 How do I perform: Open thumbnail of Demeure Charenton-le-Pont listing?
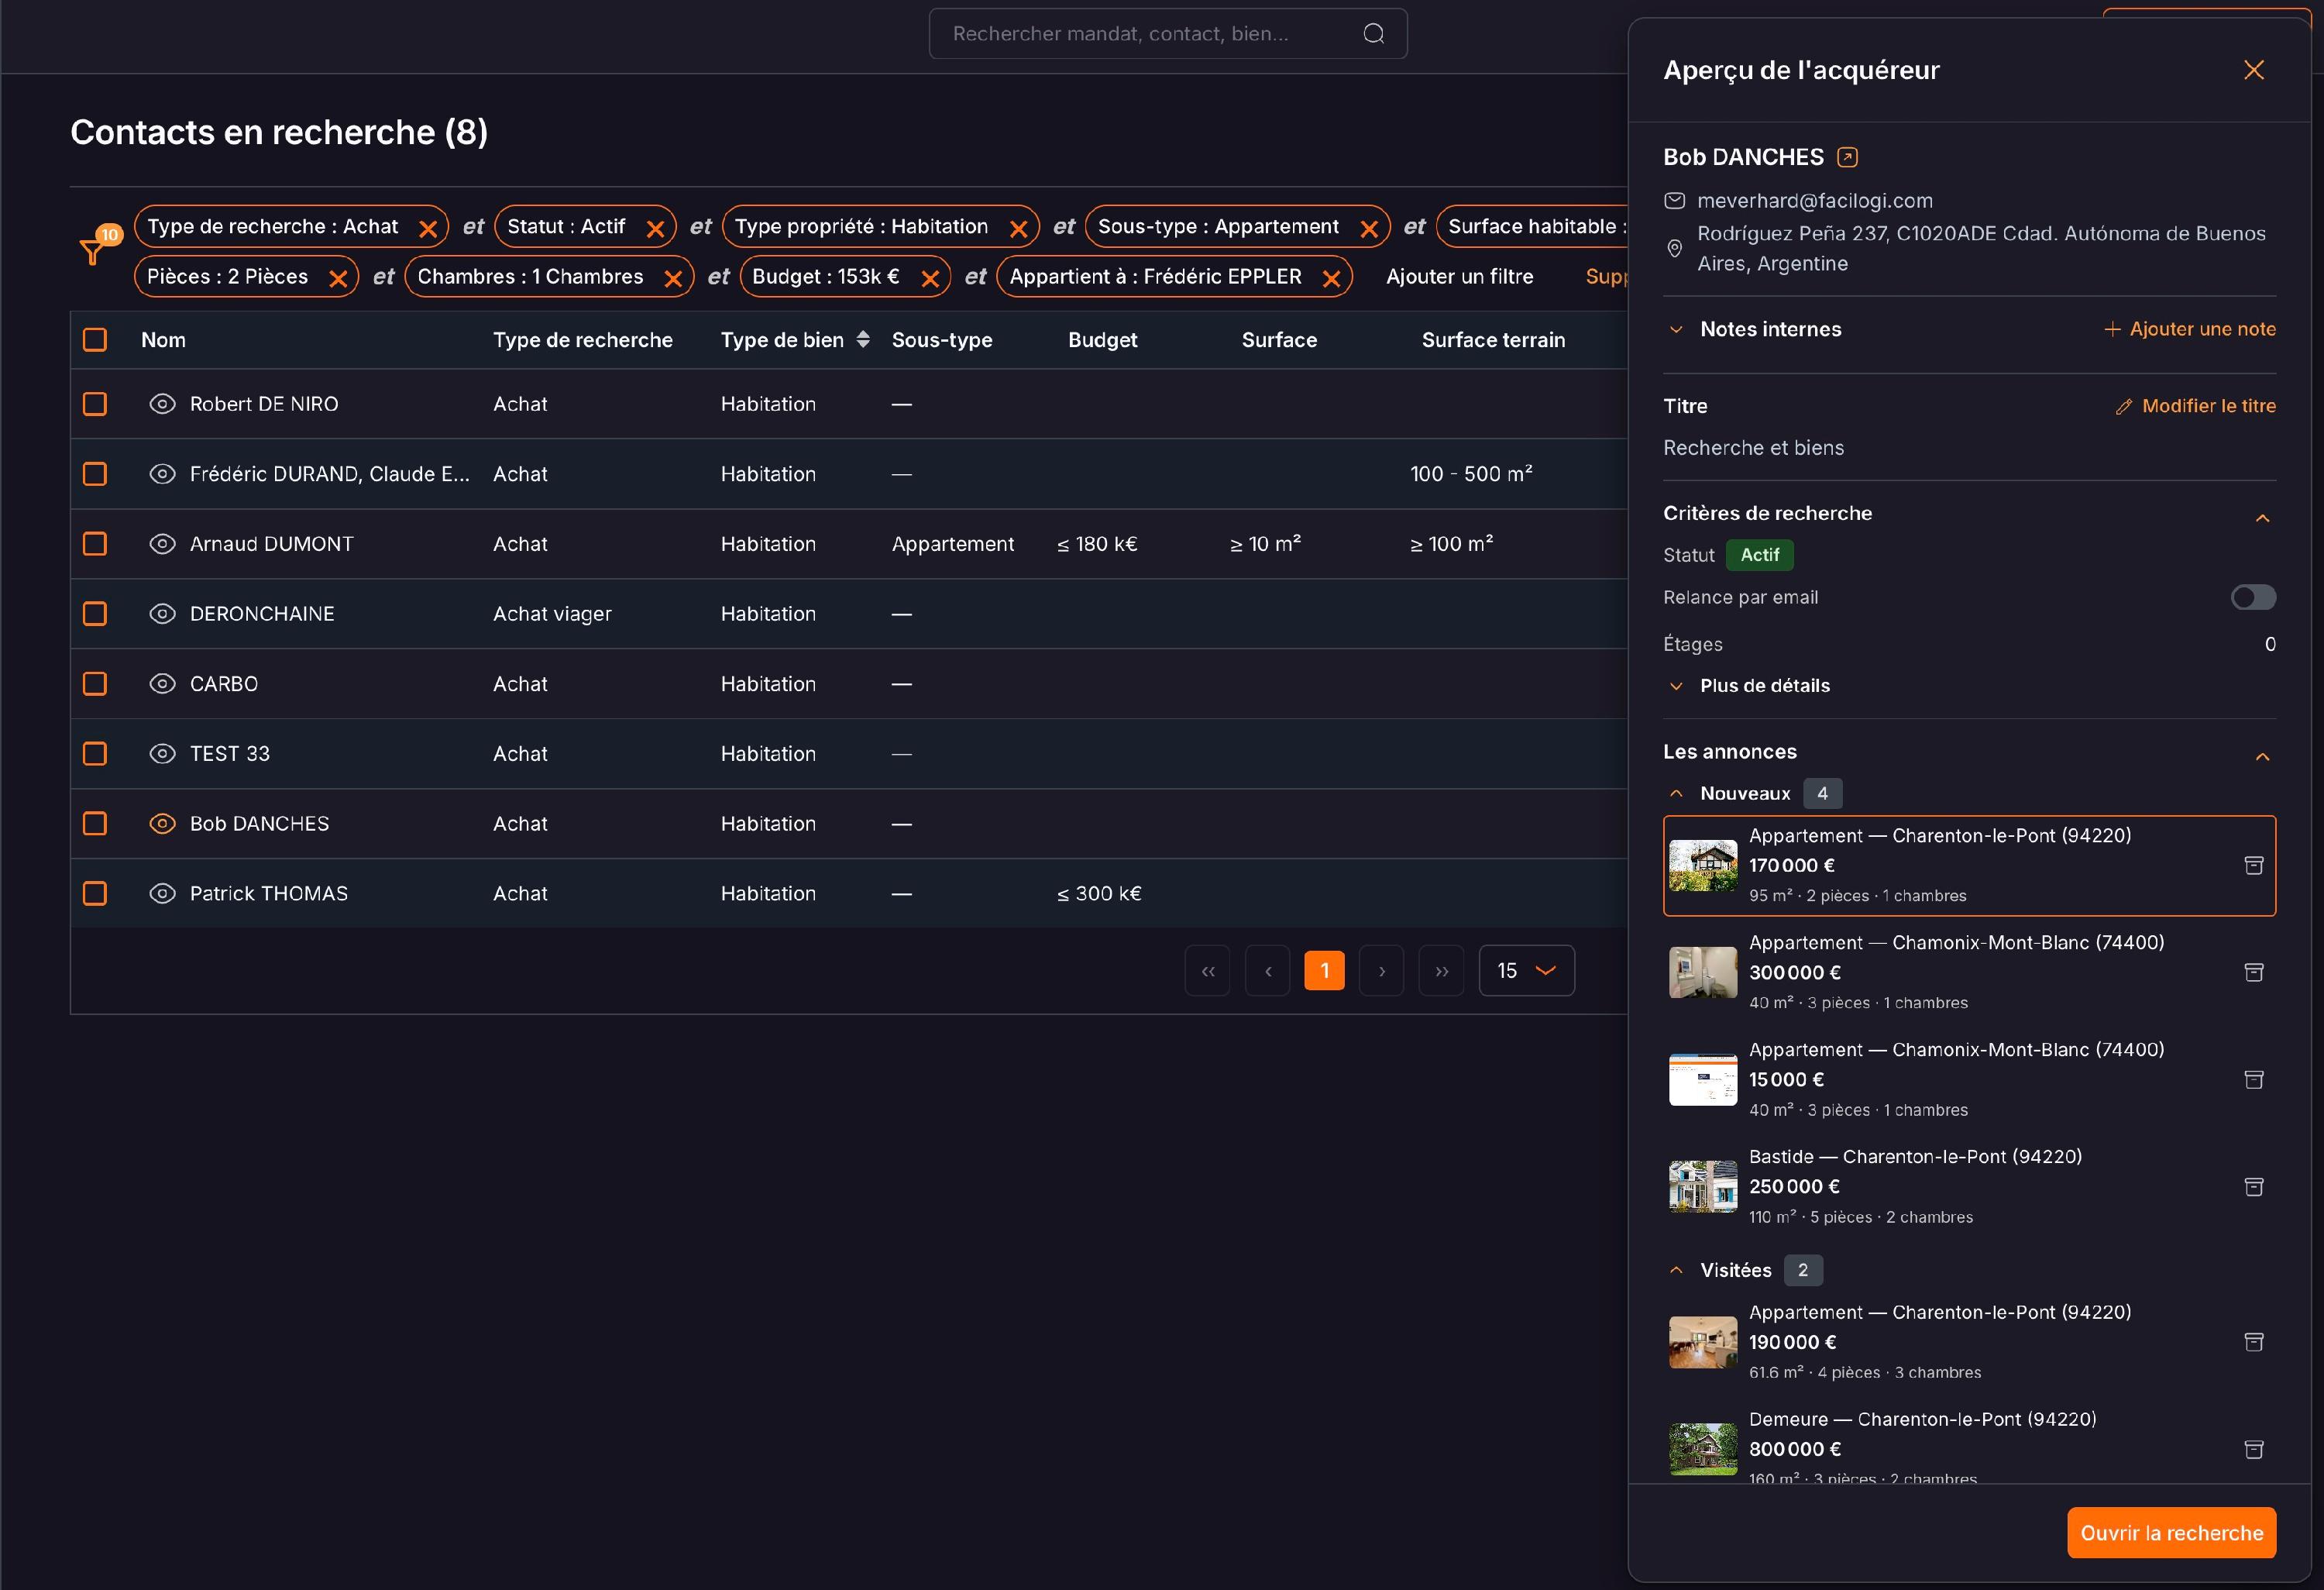click(1703, 1449)
